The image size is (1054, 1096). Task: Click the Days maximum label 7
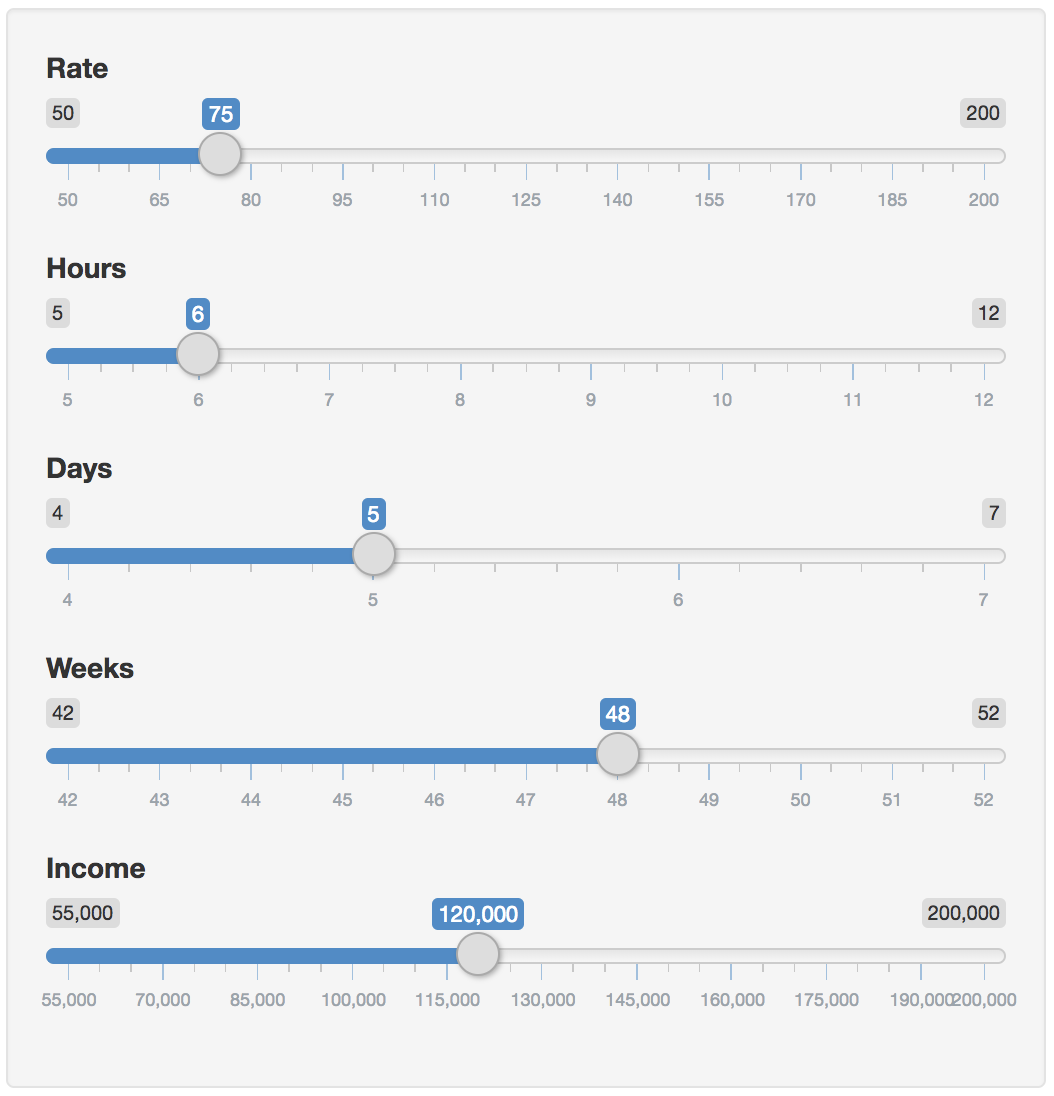[993, 513]
